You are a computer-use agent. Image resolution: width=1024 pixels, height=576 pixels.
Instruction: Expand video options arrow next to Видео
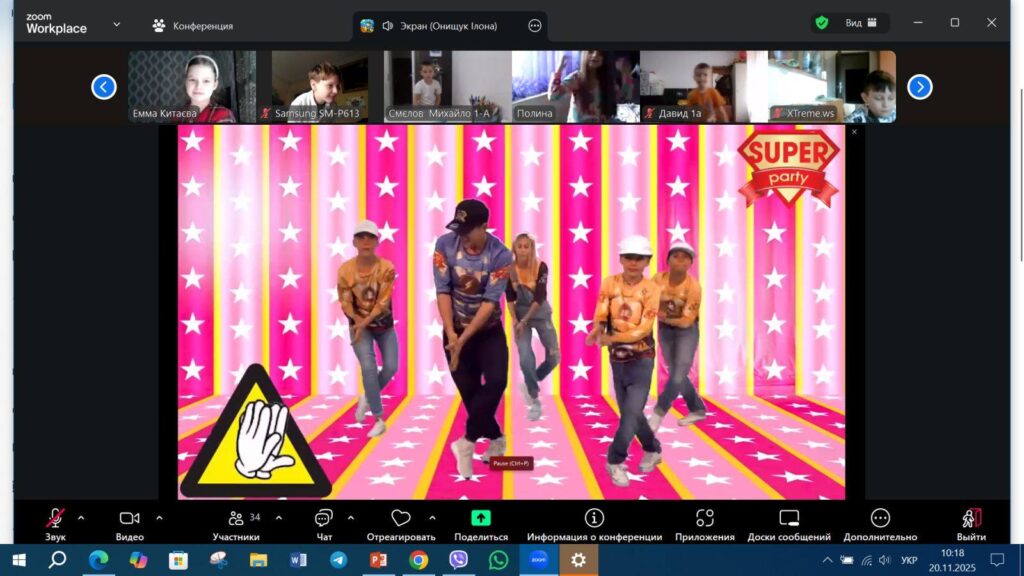(x=159, y=517)
